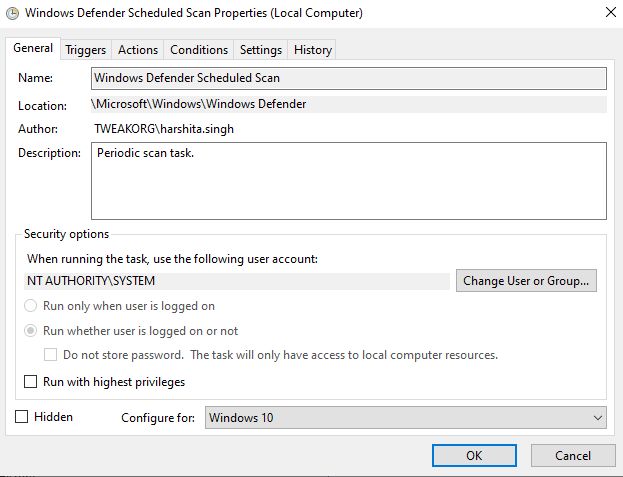623x477 pixels.
Task: Click the NT AUTHORITY\SYSTEM account field
Action: pos(238,281)
